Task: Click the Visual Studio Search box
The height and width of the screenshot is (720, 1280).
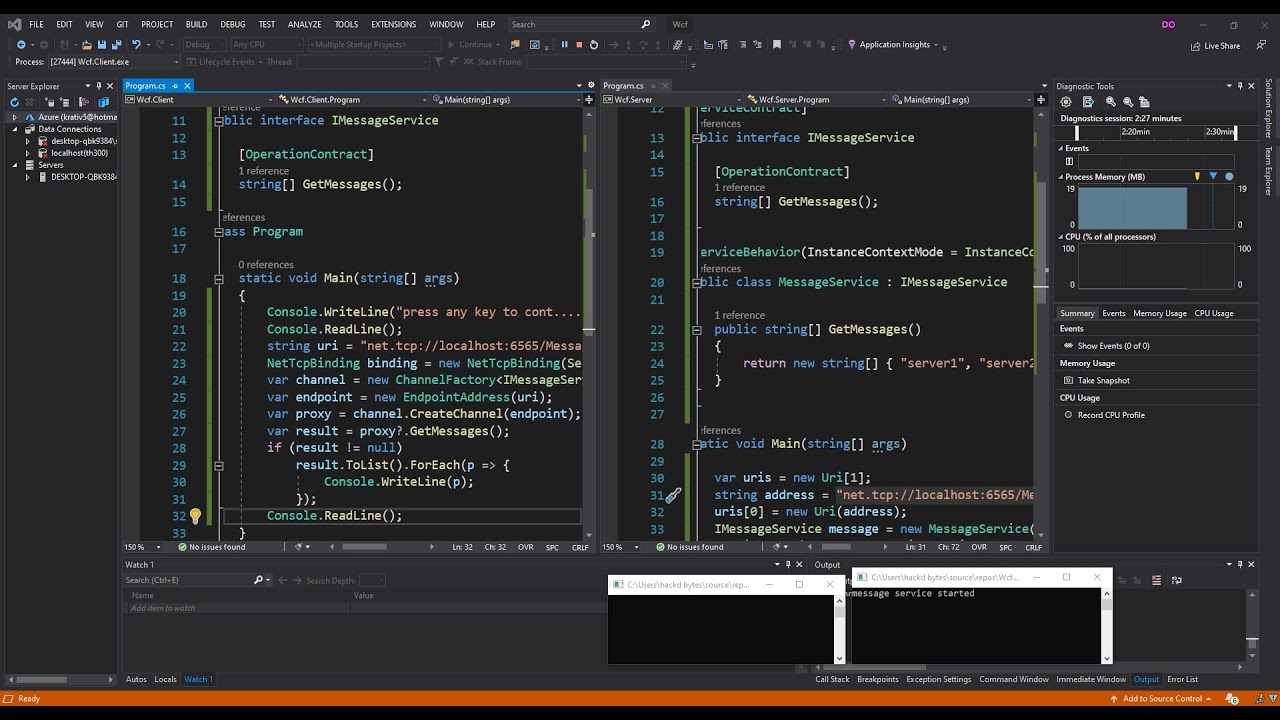Action: pyautogui.click(x=580, y=24)
